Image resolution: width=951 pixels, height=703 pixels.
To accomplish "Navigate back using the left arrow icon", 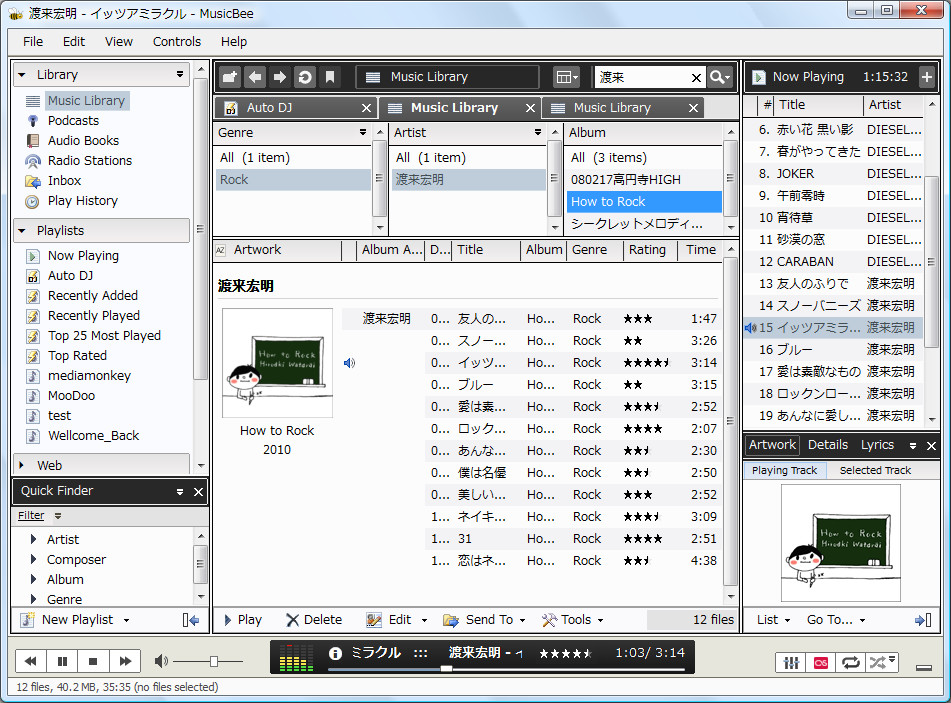I will point(255,76).
